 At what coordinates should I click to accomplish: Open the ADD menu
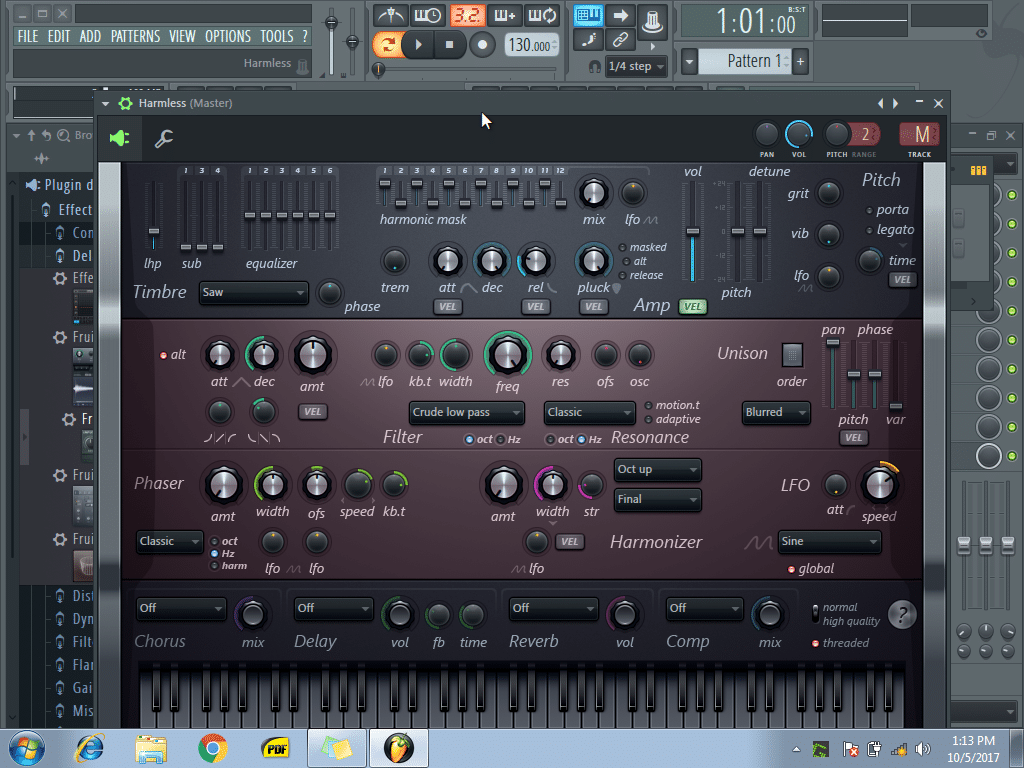(90, 37)
